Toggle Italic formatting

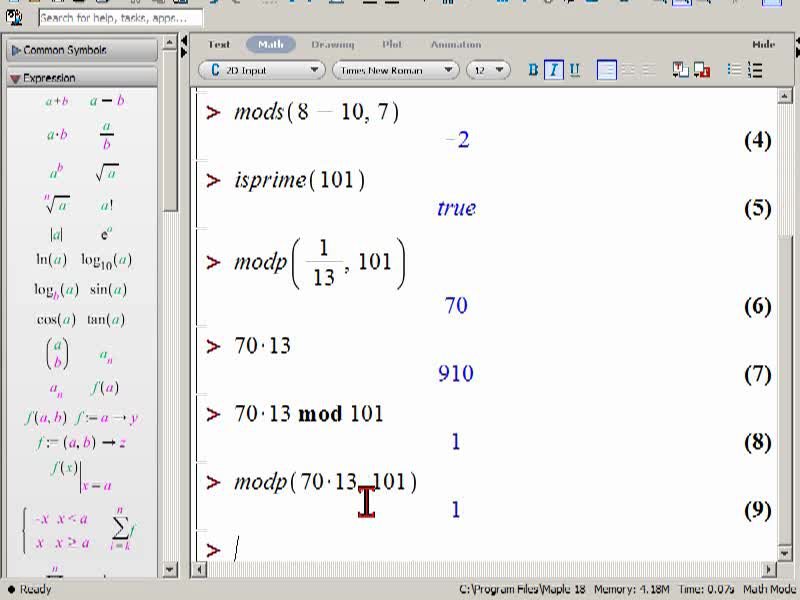(x=554, y=70)
